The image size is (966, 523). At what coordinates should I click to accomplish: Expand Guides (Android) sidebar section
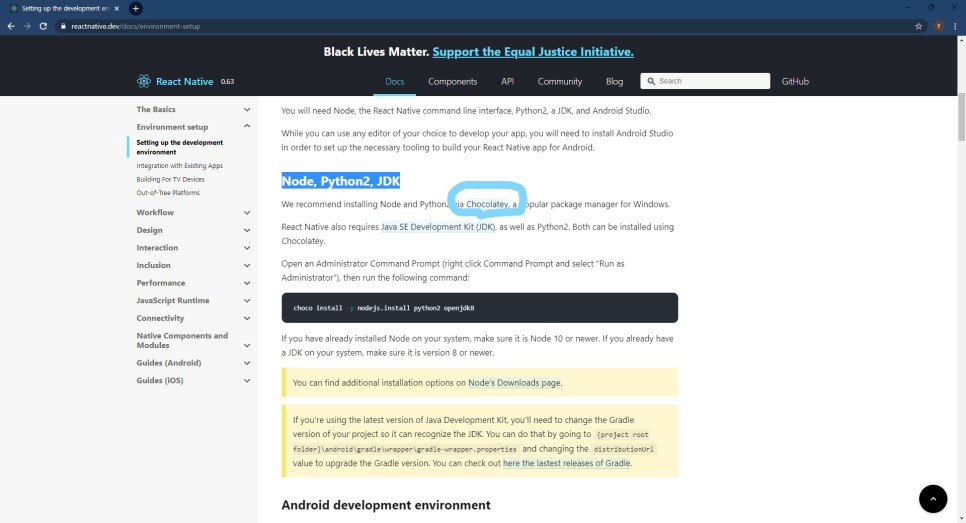point(192,363)
